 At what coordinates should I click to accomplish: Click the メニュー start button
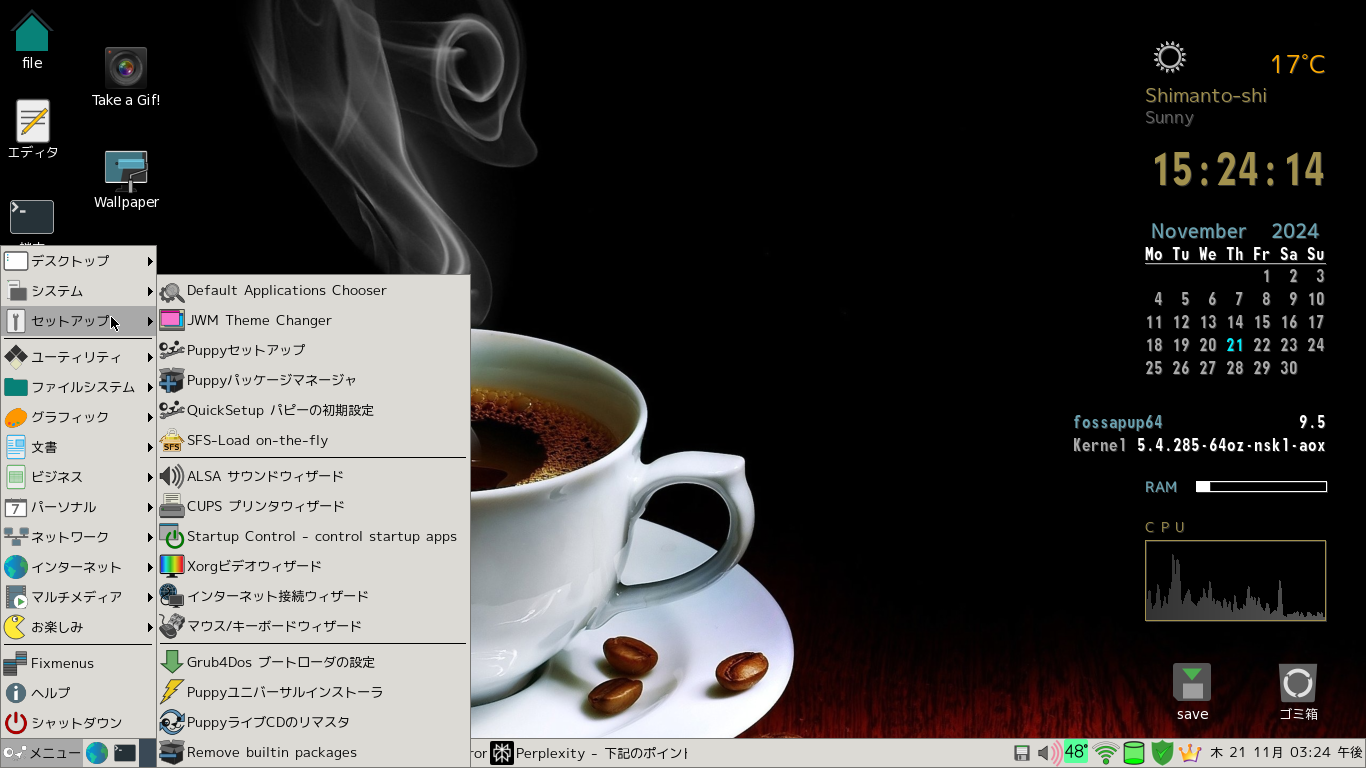point(41,753)
